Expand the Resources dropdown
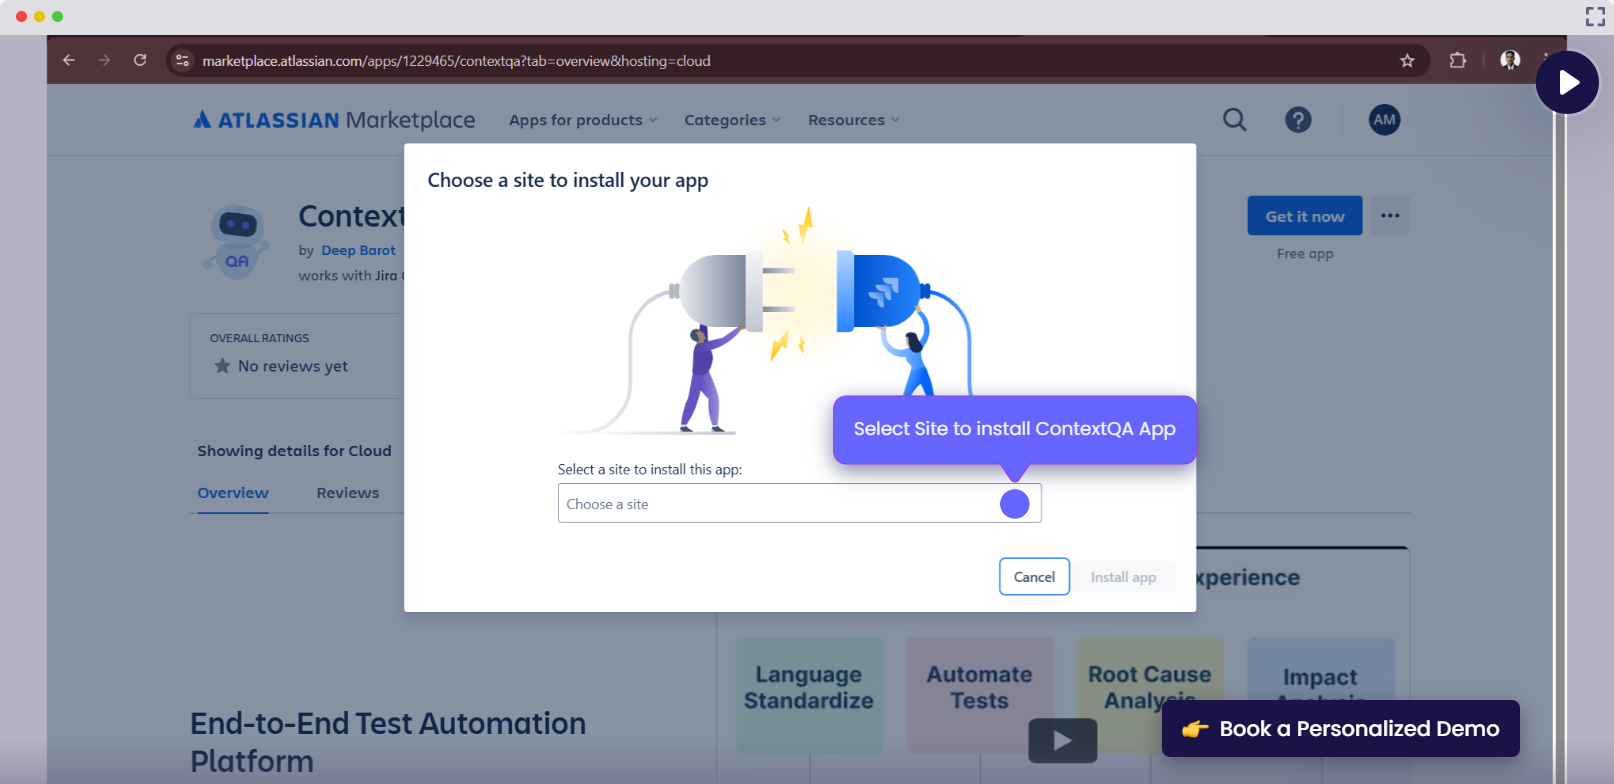Image resolution: width=1614 pixels, height=784 pixels. [853, 120]
